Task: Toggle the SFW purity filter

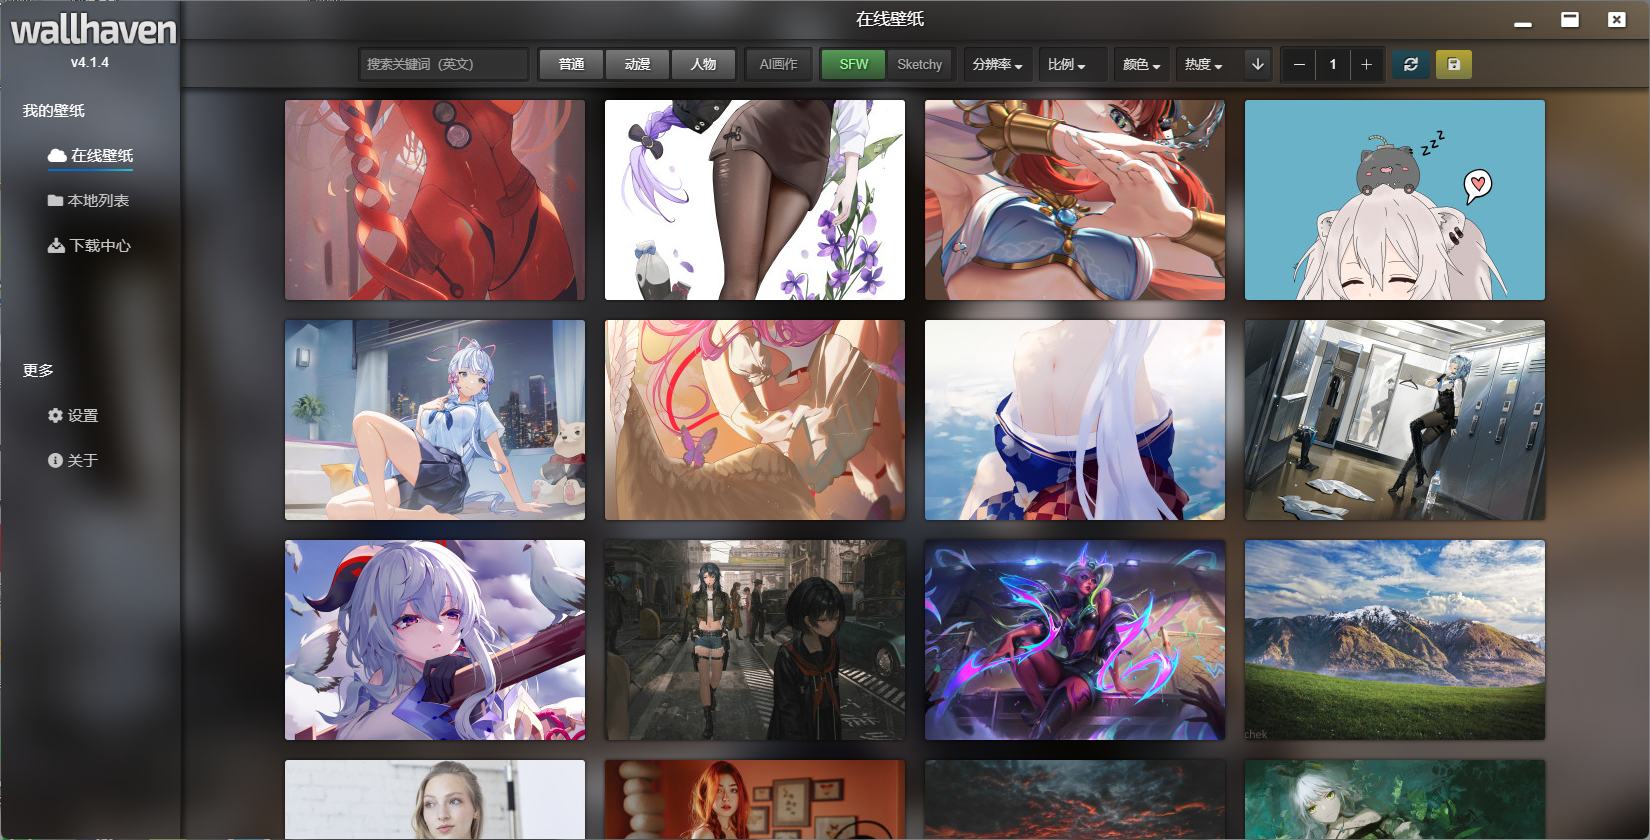Action: 853,64
